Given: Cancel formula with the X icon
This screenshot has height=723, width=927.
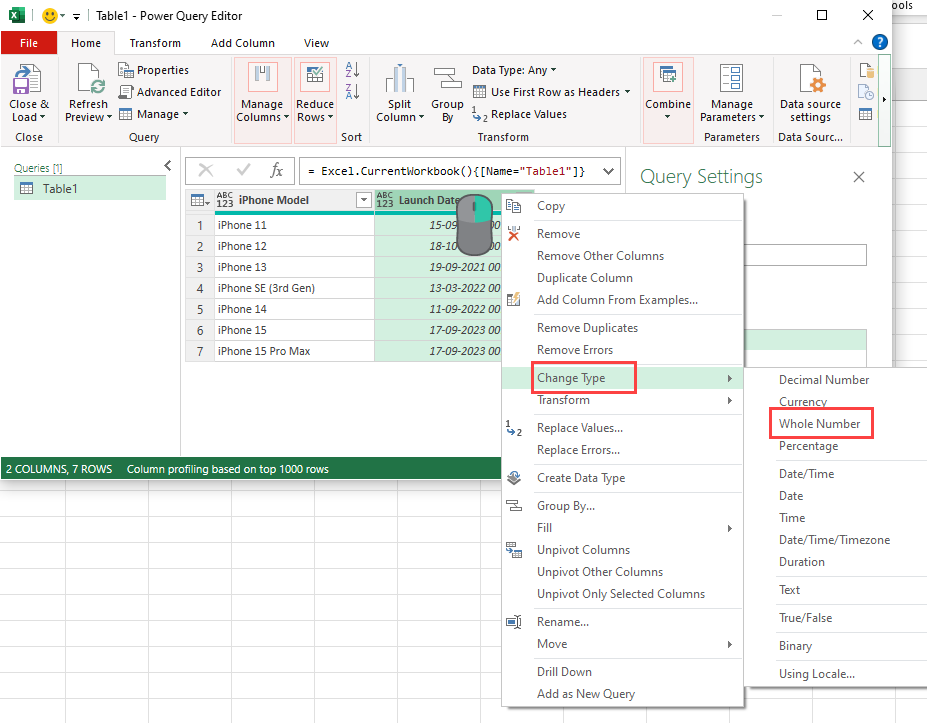Looking at the screenshot, I should click(206, 171).
